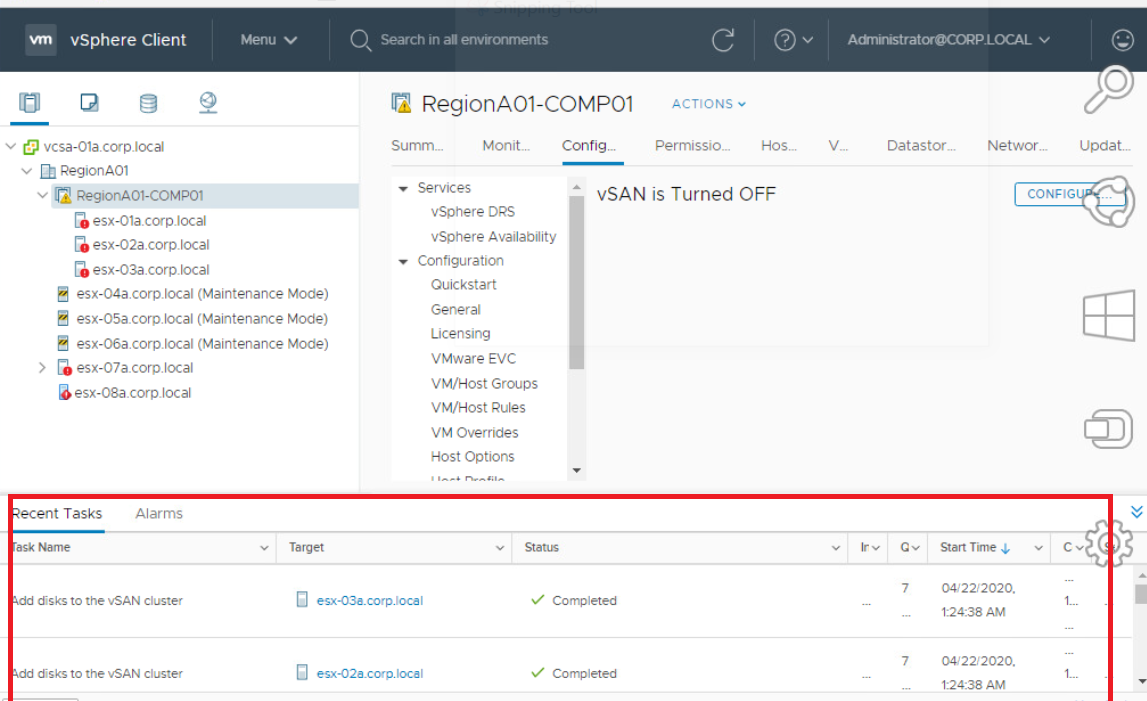Click the esx-06a maintenance mode host icon
The image size is (1147, 701).
(x=64, y=344)
